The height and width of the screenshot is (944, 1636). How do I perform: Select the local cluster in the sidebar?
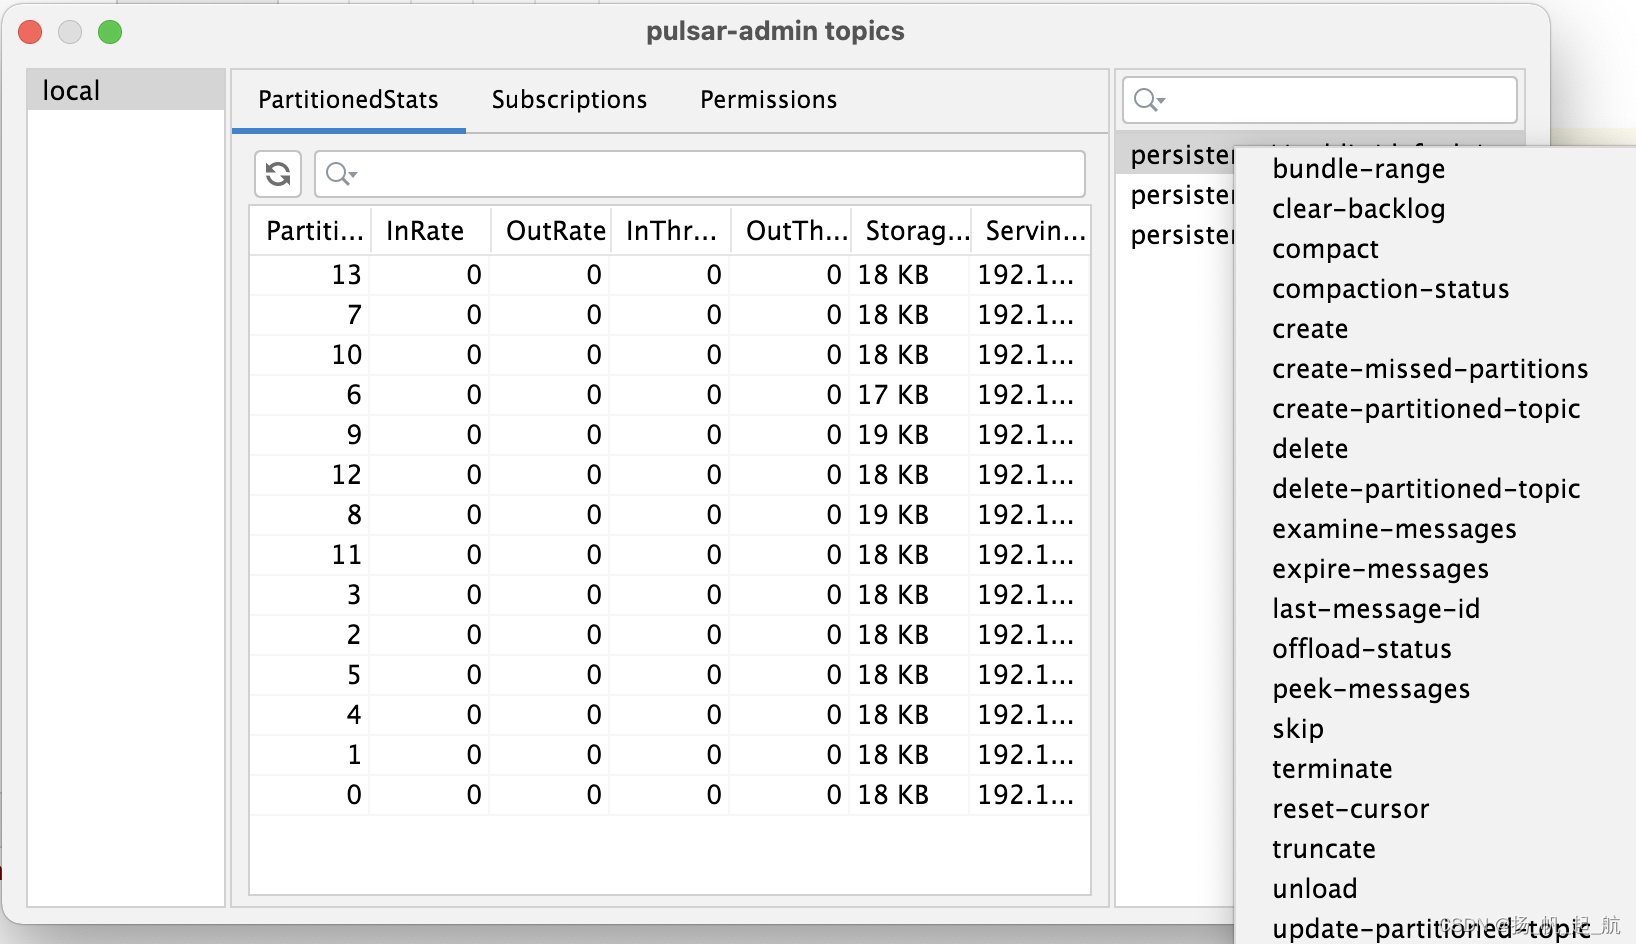(x=69, y=90)
